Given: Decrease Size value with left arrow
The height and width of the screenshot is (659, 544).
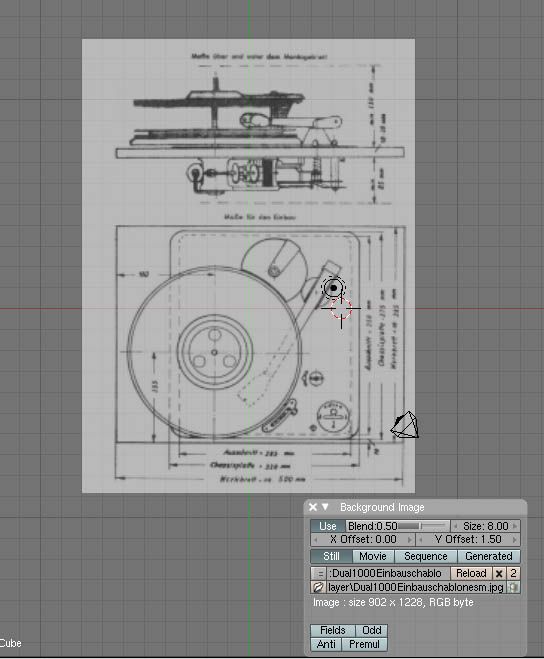Looking at the screenshot, I should click(x=454, y=526).
